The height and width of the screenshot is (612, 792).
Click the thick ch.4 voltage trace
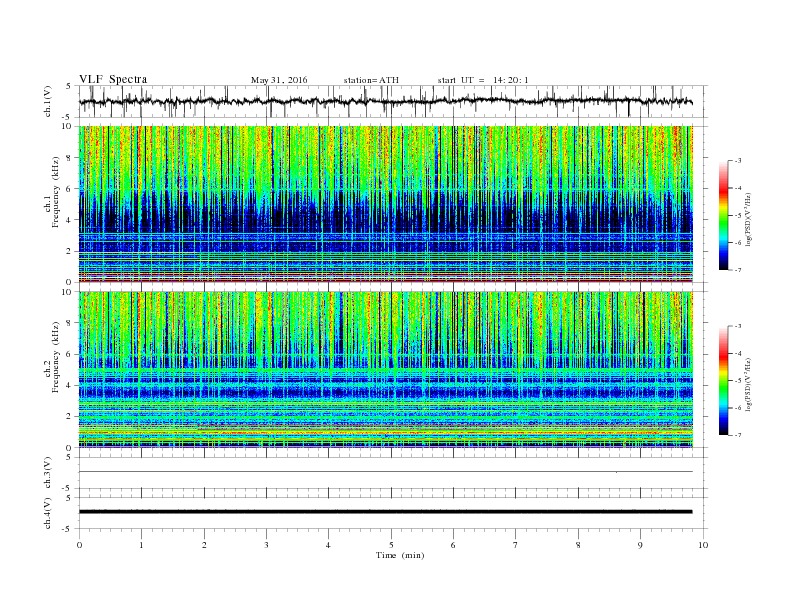(x=385, y=512)
